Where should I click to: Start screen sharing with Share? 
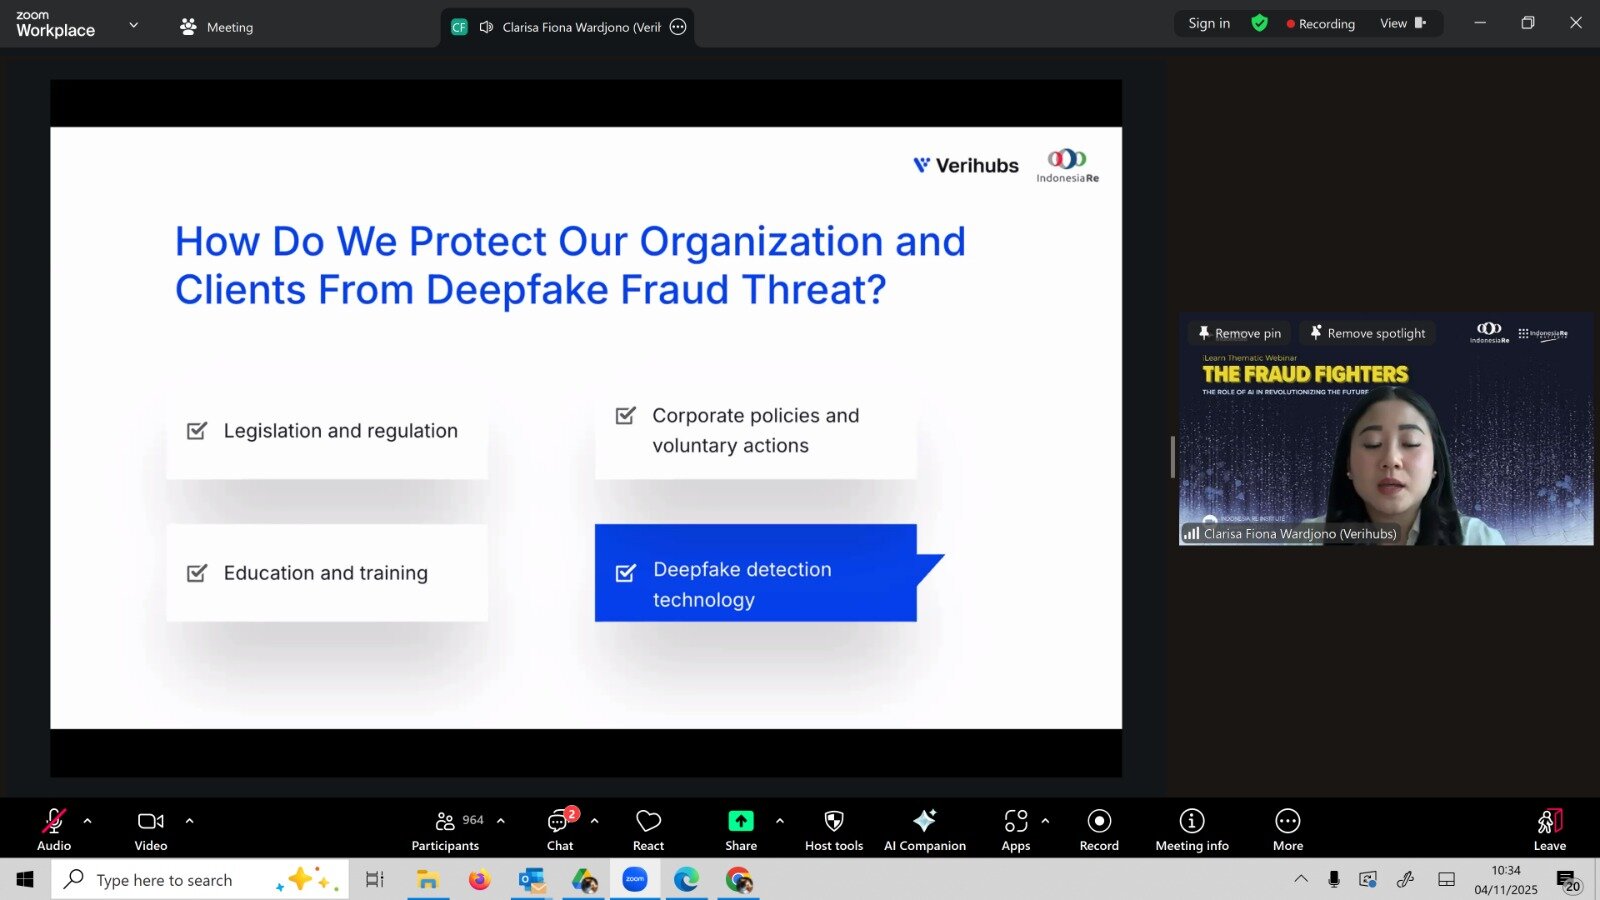[x=740, y=830]
